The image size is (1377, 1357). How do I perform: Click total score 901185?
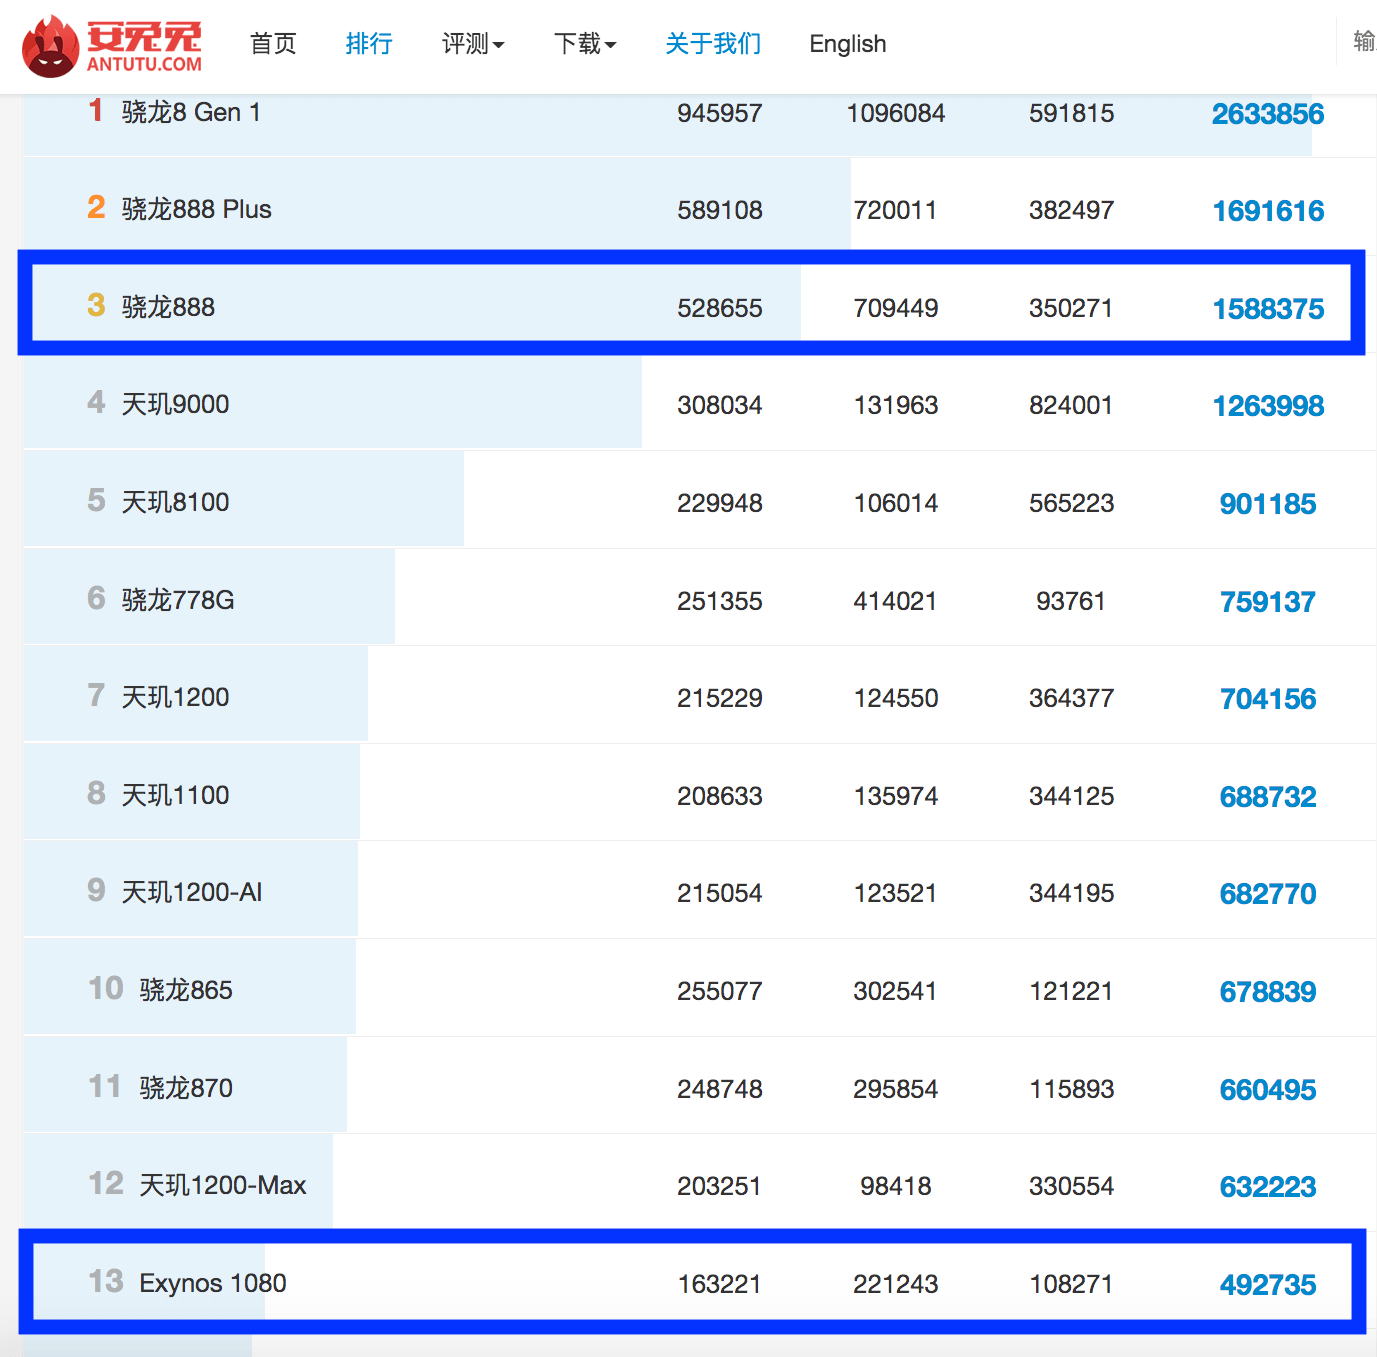(x=1268, y=504)
